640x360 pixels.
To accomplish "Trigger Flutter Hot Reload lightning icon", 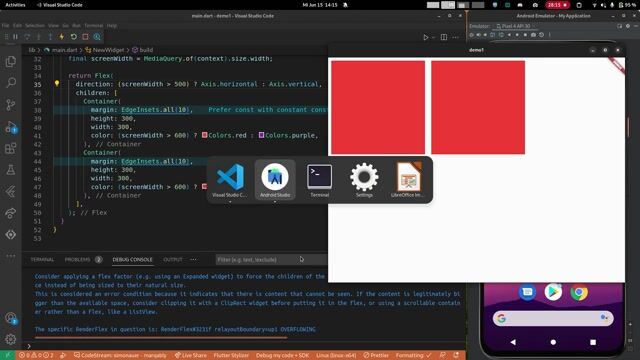I will click(x=62, y=37).
